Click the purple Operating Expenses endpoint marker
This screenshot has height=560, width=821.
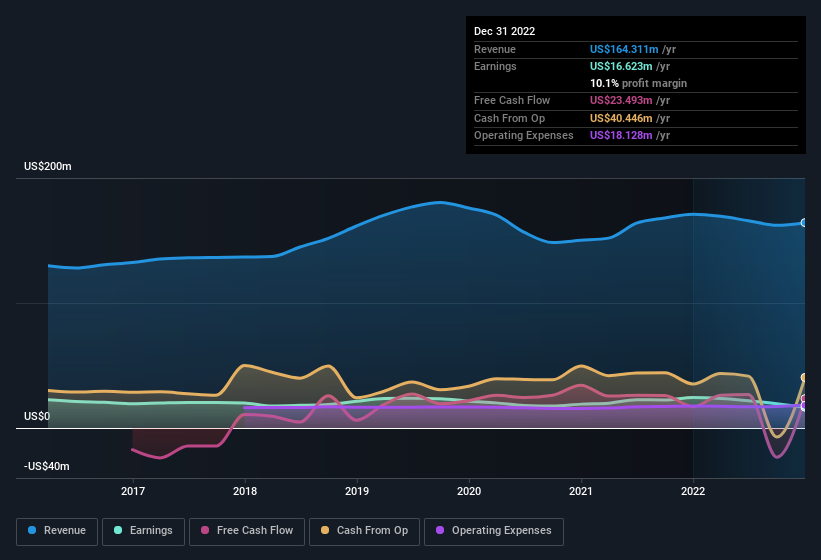coord(804,406)
